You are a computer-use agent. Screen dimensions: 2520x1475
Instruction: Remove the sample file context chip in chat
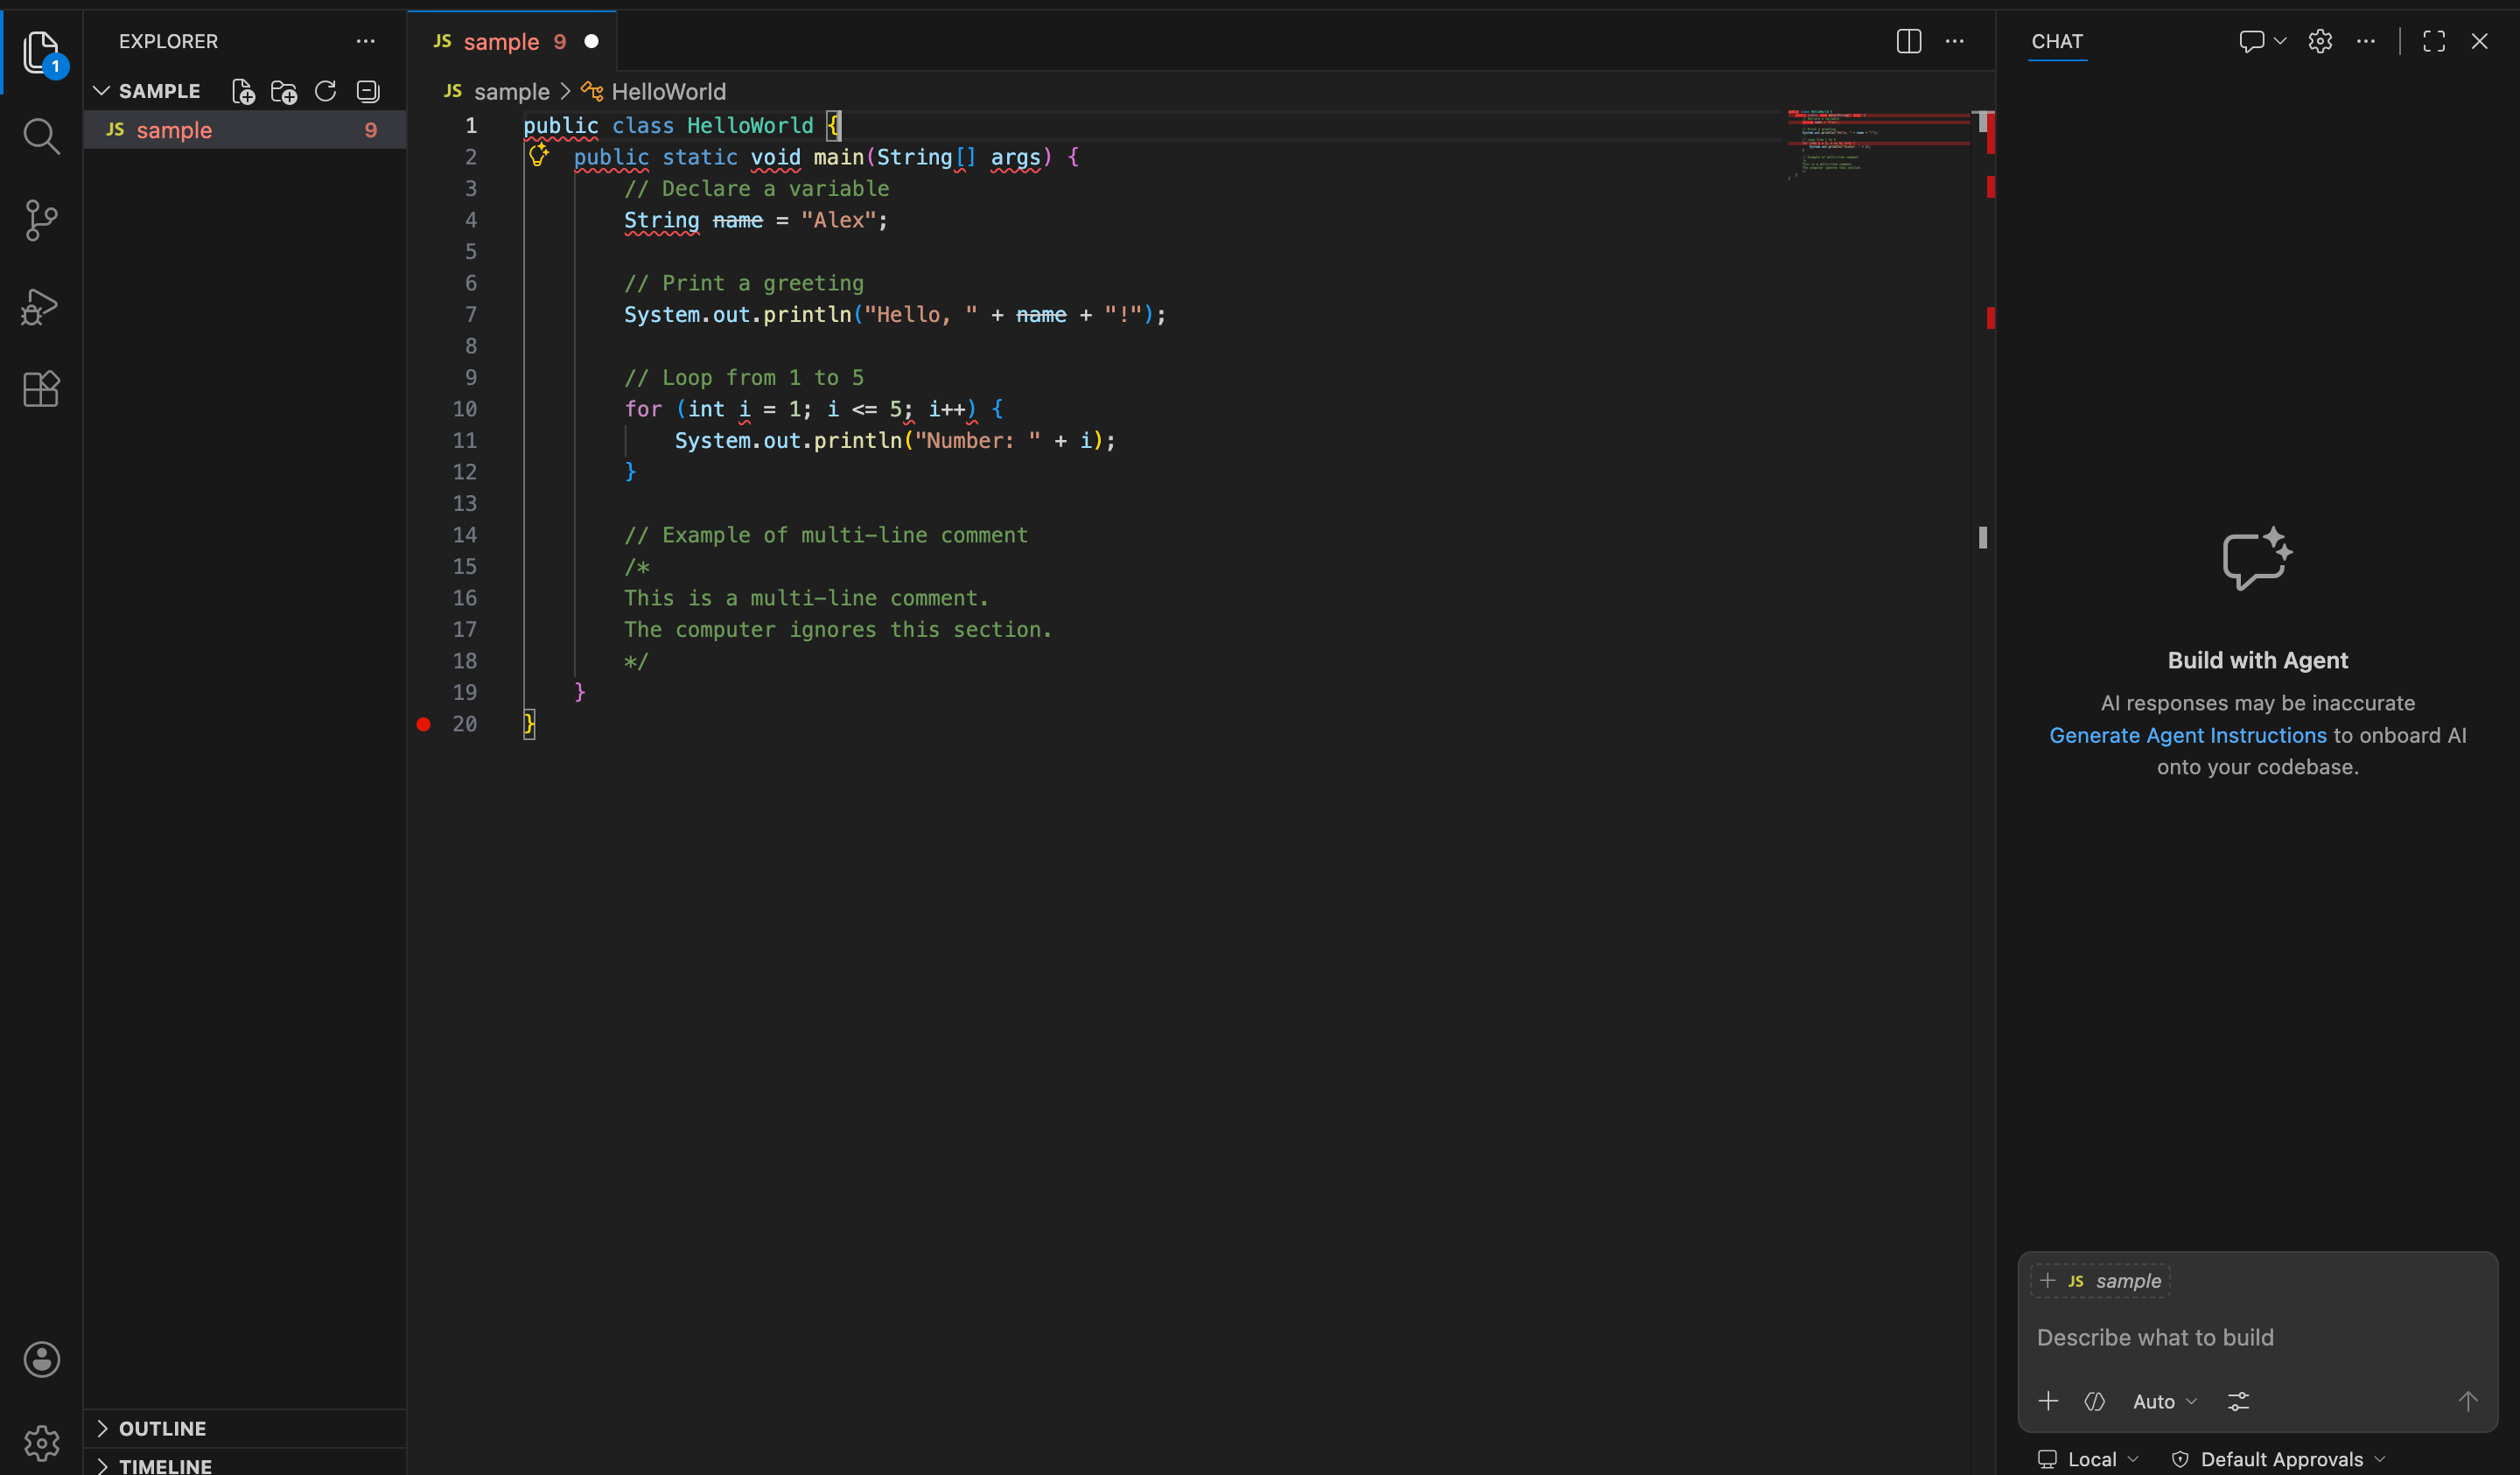(x=2047, y=1280)
